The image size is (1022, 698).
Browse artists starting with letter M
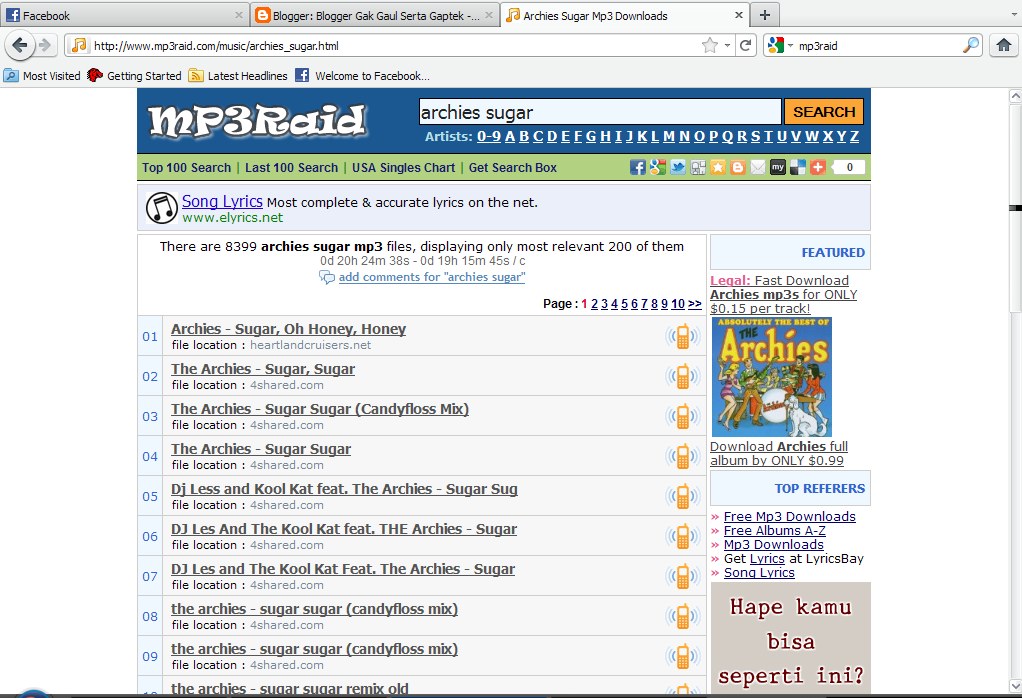point(669,136)
